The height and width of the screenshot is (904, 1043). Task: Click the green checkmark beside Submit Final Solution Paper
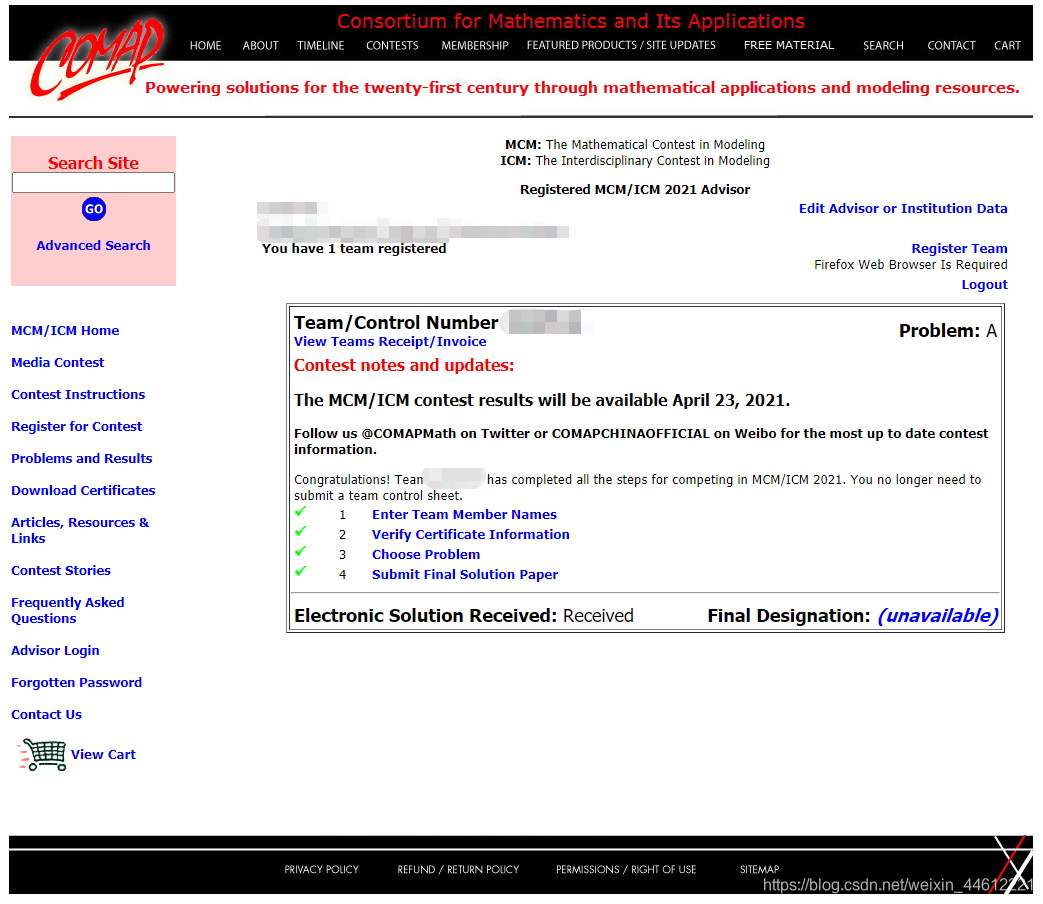301,571
